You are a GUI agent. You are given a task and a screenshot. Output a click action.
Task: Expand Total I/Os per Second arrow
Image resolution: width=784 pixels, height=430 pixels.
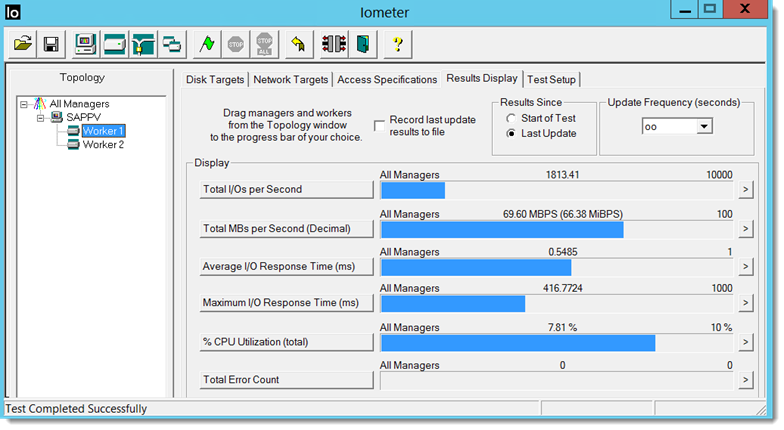point(746,190)
